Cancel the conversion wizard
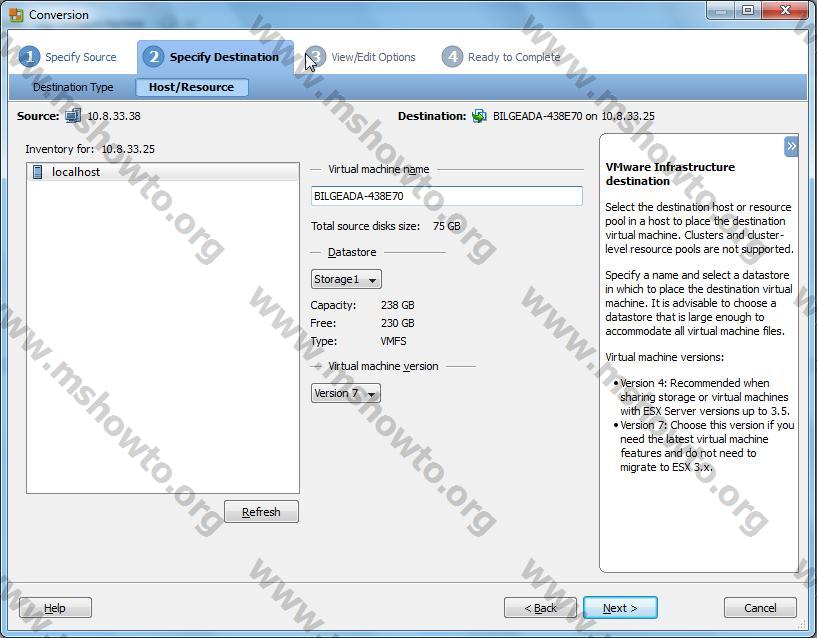This screenshot has width=817, height=638. click(760, 608)
